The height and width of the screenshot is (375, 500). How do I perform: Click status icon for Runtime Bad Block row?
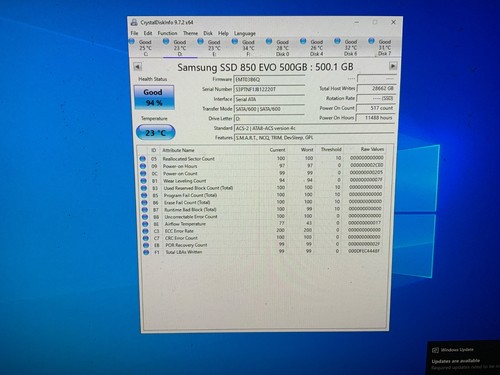click(145, 210)
